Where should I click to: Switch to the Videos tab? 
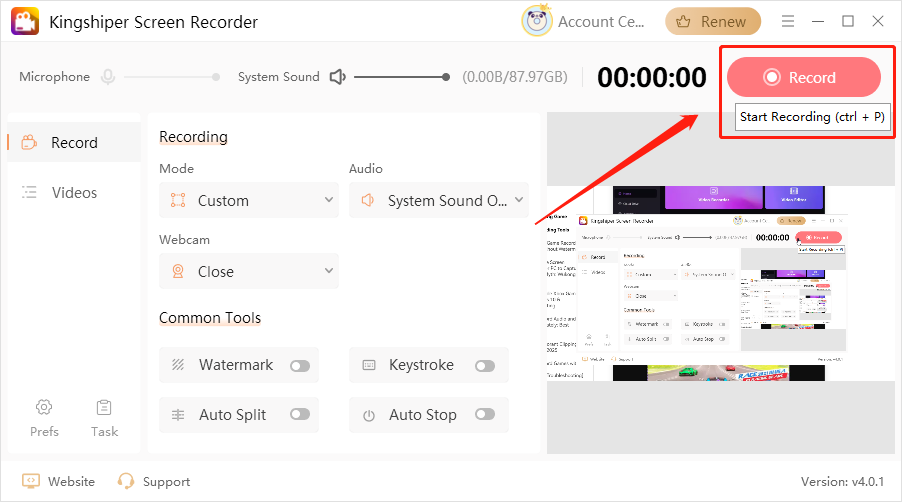(74, 192)
